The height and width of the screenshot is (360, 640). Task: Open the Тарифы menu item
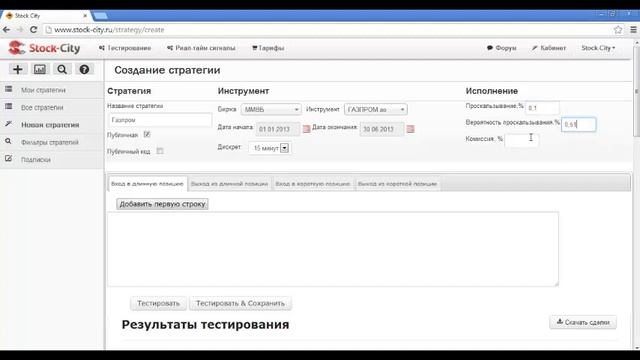pyautogui.click(x=268, y=48)
